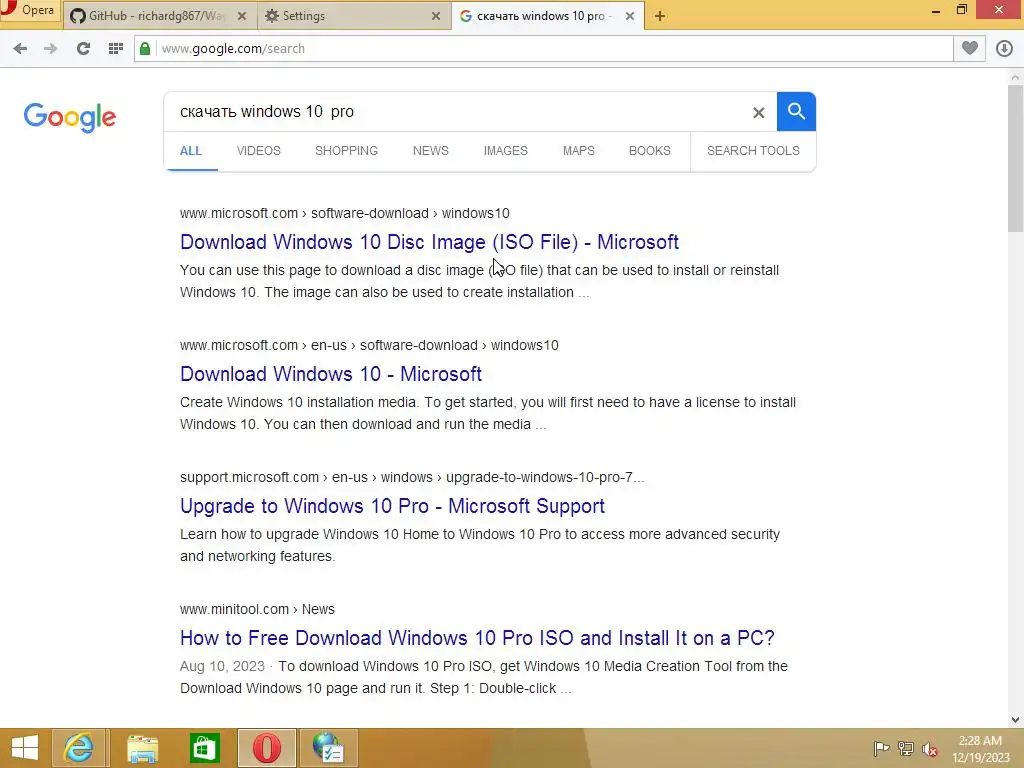Click the muted volume tray icon
The image size is (1024, 768).
pyautogui.click(x=930, y=749)
